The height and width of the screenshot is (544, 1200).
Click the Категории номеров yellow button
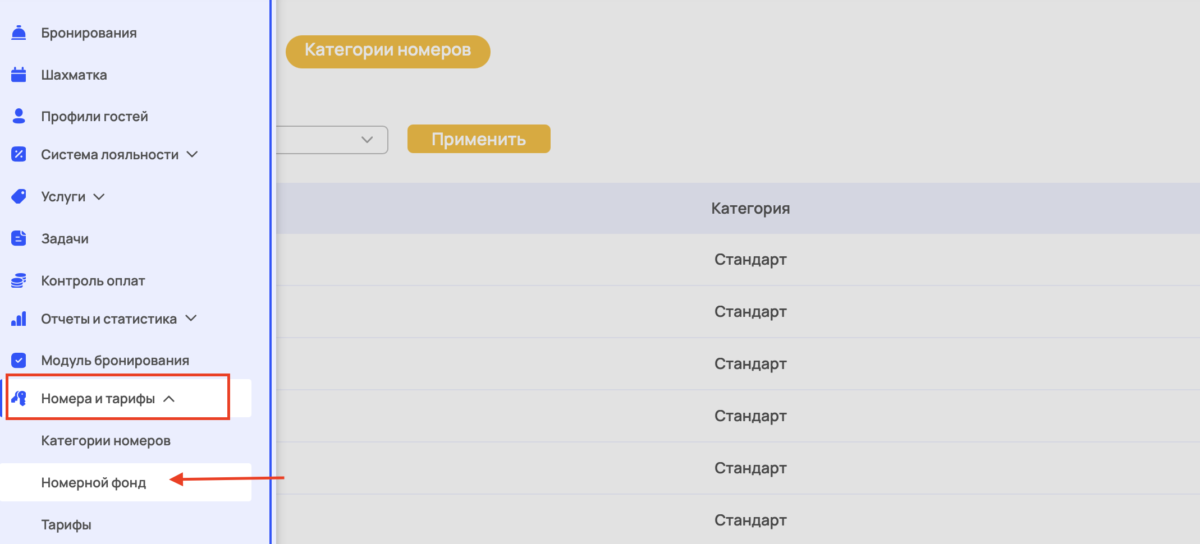point(387,51)
